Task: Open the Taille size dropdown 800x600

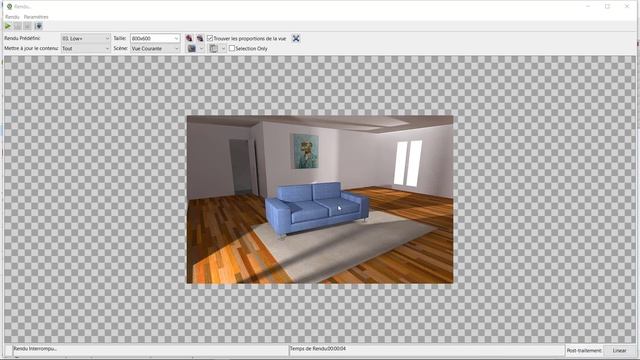Action: 155,38
